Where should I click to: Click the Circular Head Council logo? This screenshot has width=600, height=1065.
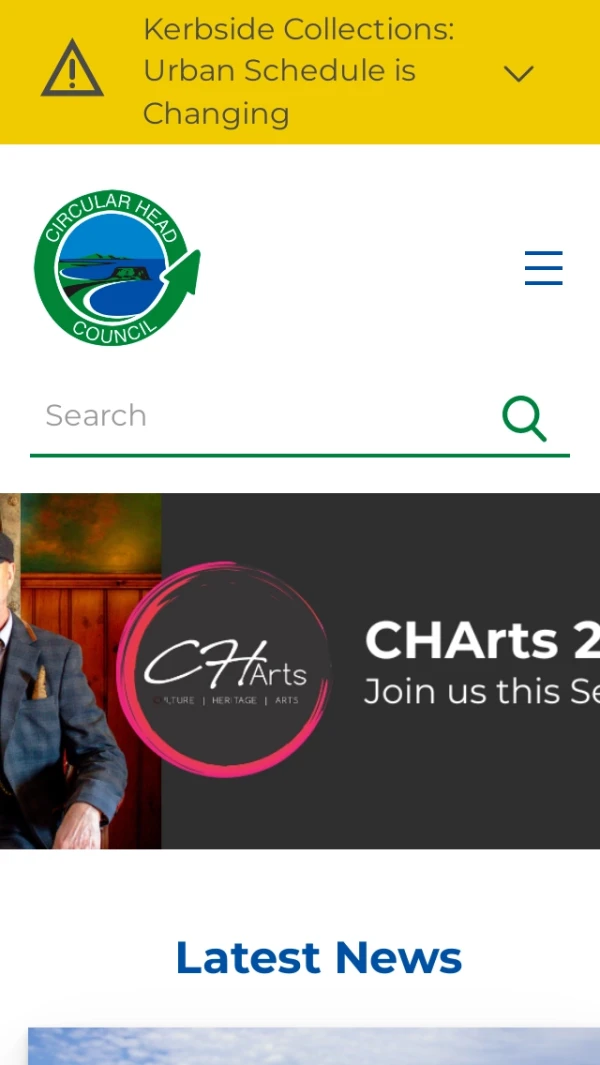pos(117,268)
